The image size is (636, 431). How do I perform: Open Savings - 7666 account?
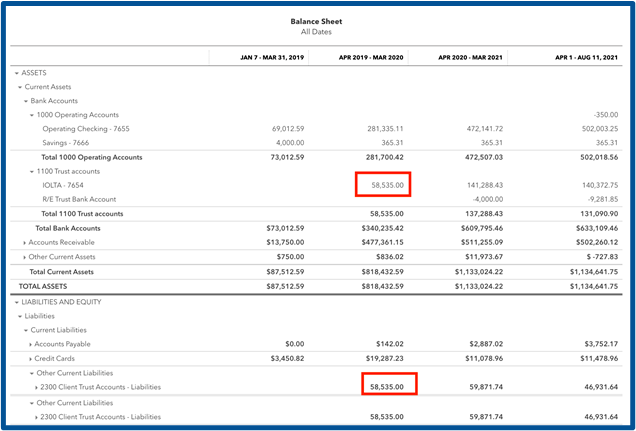[66, 143]
